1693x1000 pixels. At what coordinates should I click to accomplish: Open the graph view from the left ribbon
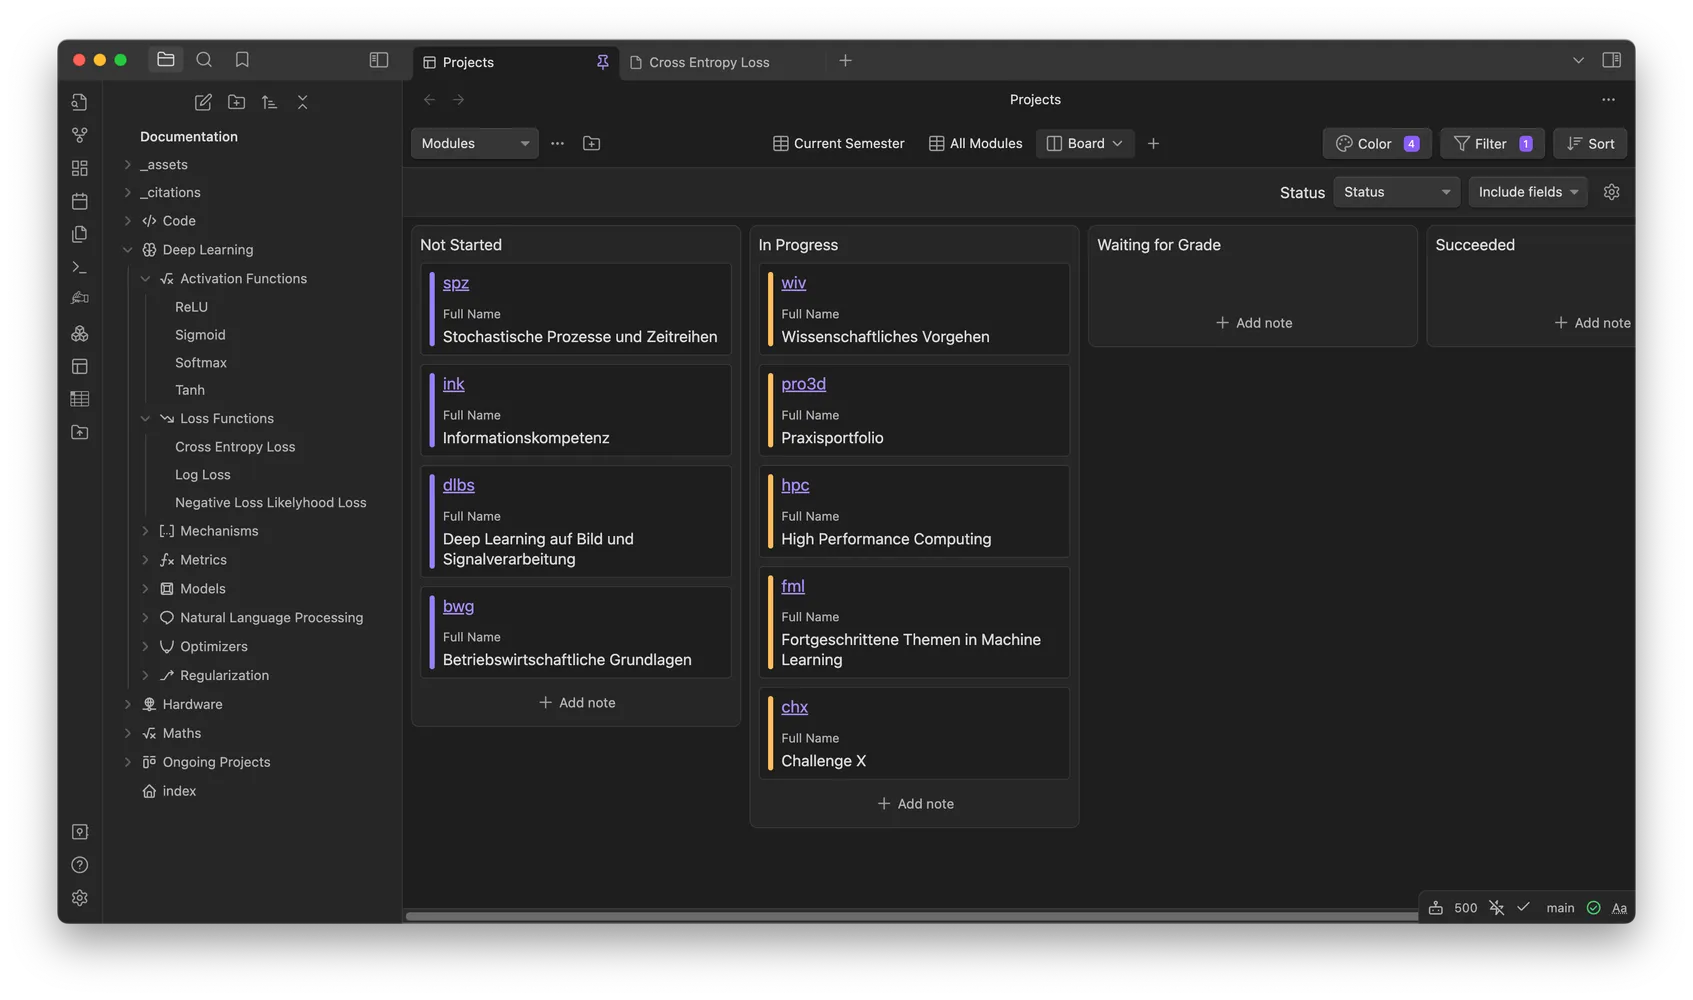[79, 134]
